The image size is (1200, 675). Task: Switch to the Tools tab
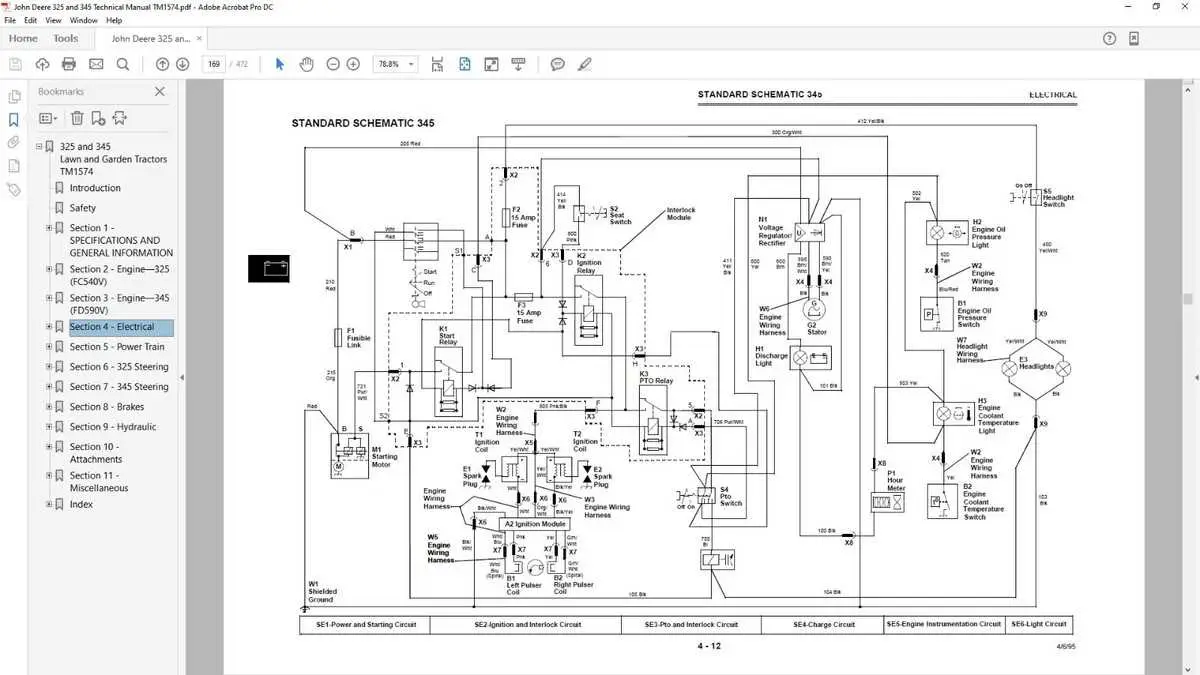66,38
